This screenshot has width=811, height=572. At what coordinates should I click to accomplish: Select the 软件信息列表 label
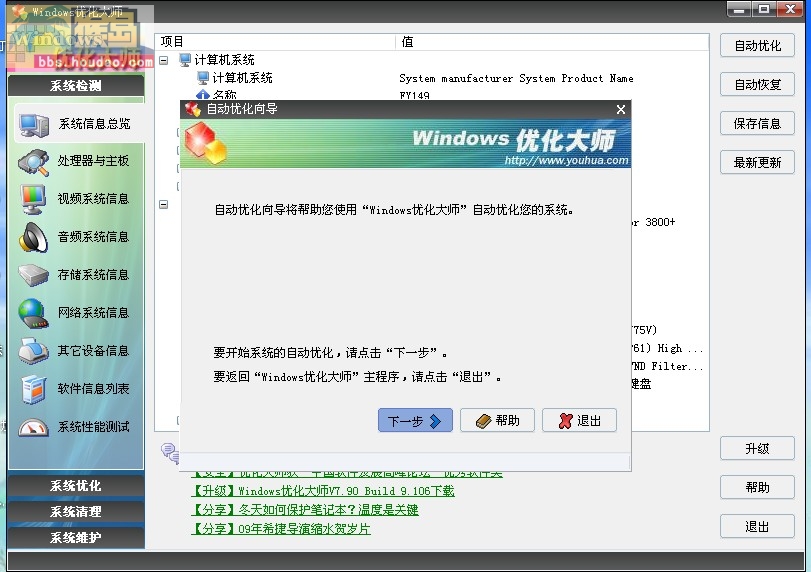94,389
